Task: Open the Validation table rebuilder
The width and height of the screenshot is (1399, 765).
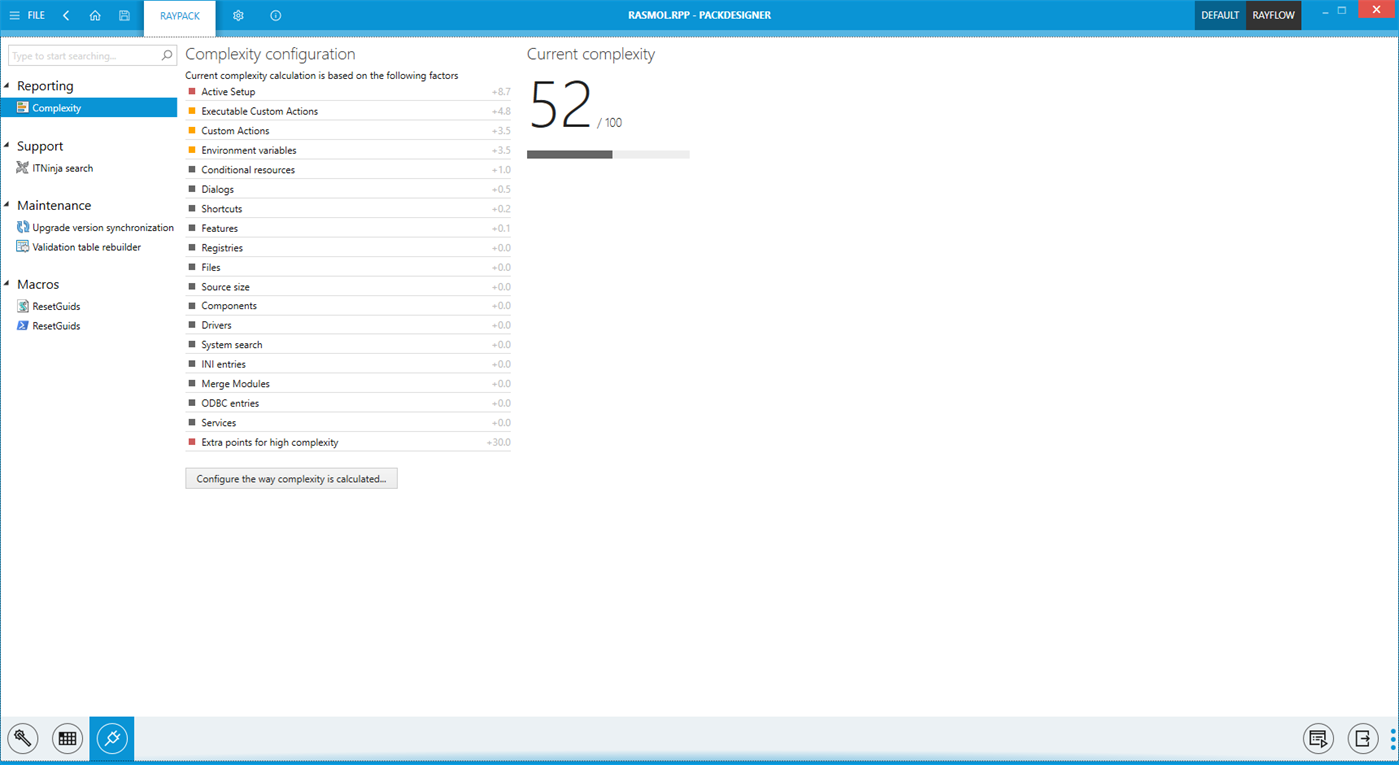Action: 88,246
